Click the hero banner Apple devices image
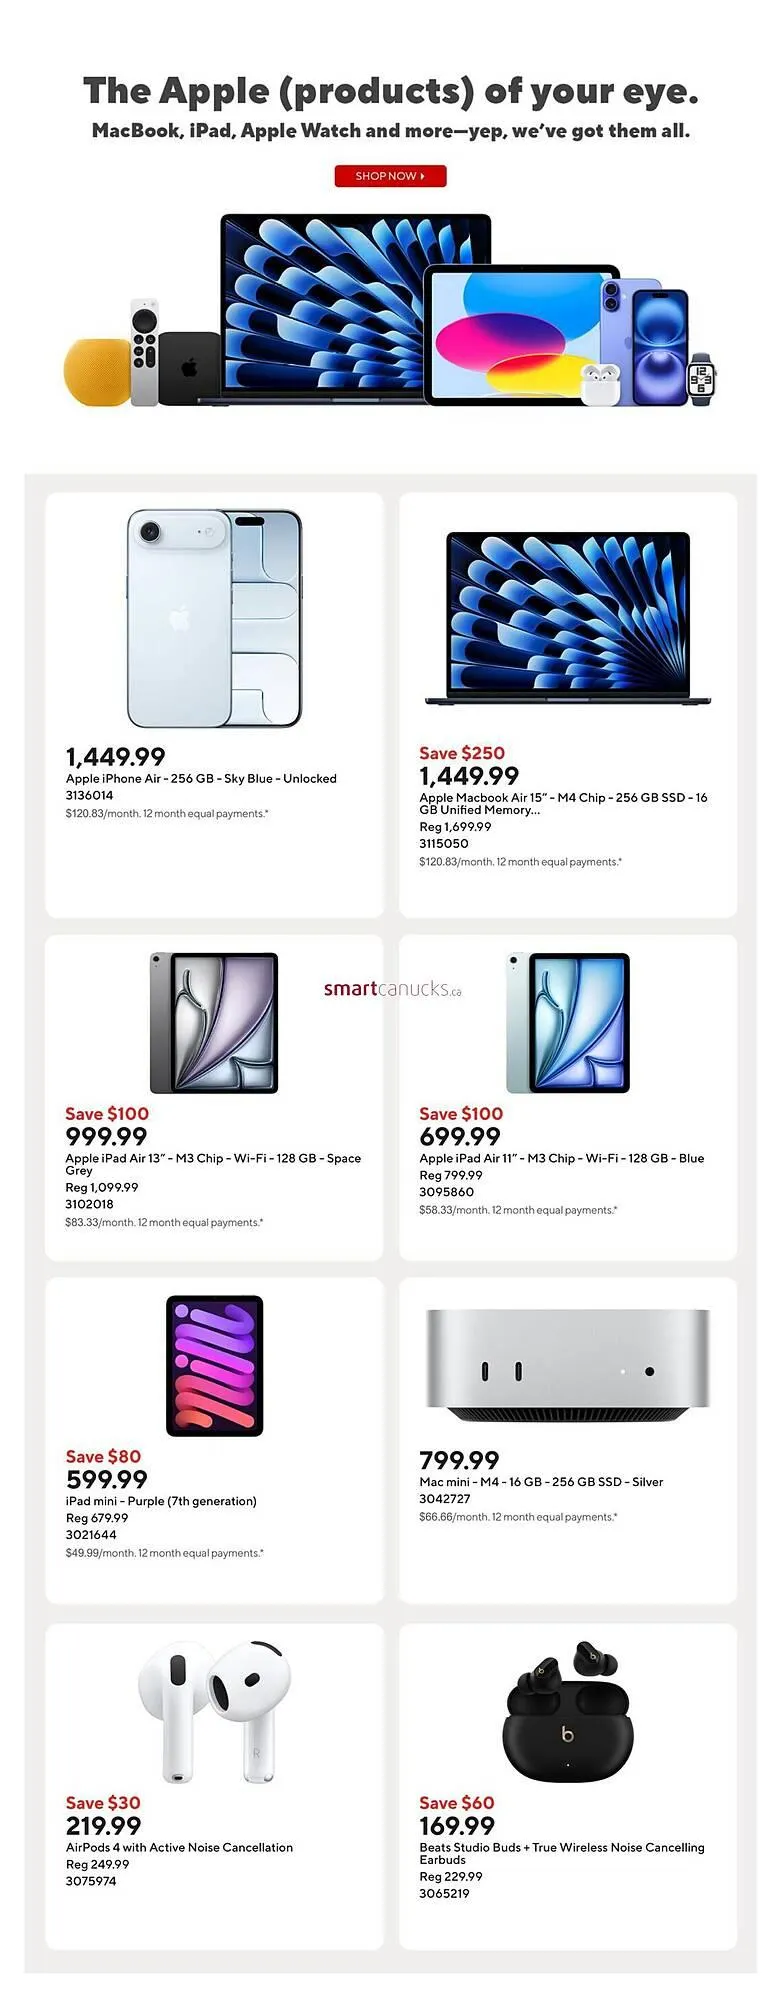 pyautogui.click(x=390, y=310)
